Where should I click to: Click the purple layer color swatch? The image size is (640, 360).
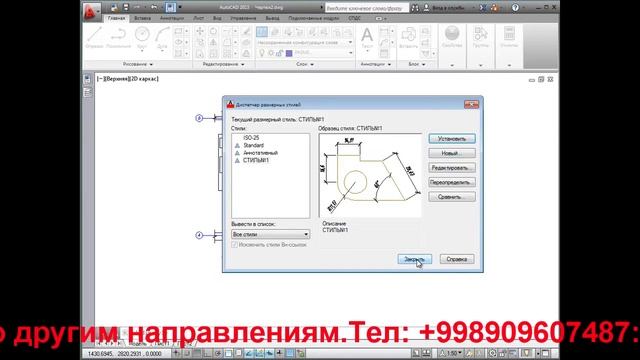[289, 53]
